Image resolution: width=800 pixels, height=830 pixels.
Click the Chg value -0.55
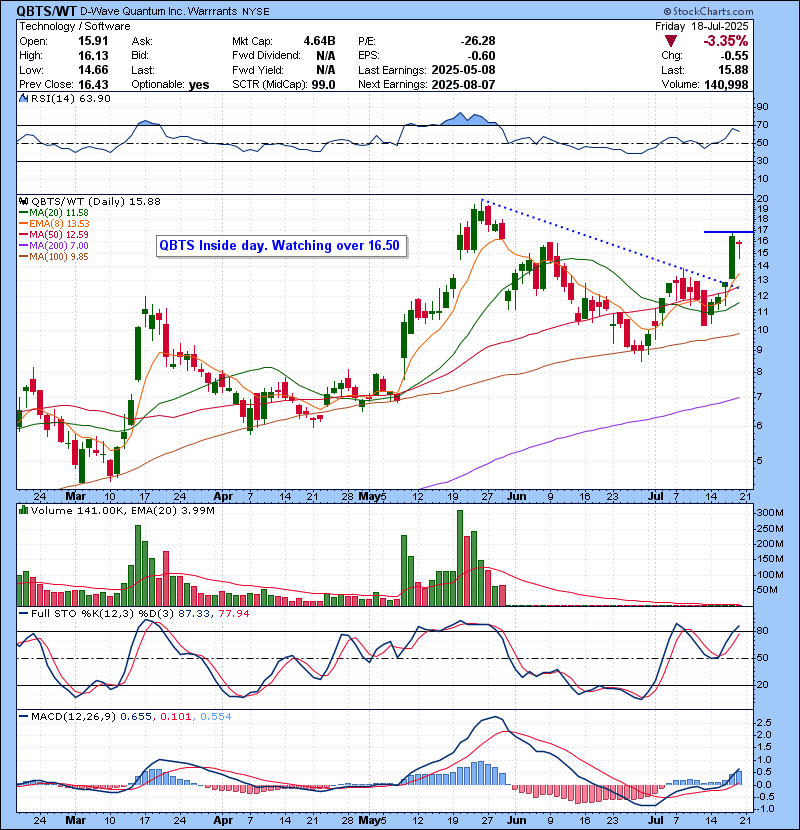pyautogui.click(x=734, y=56)
